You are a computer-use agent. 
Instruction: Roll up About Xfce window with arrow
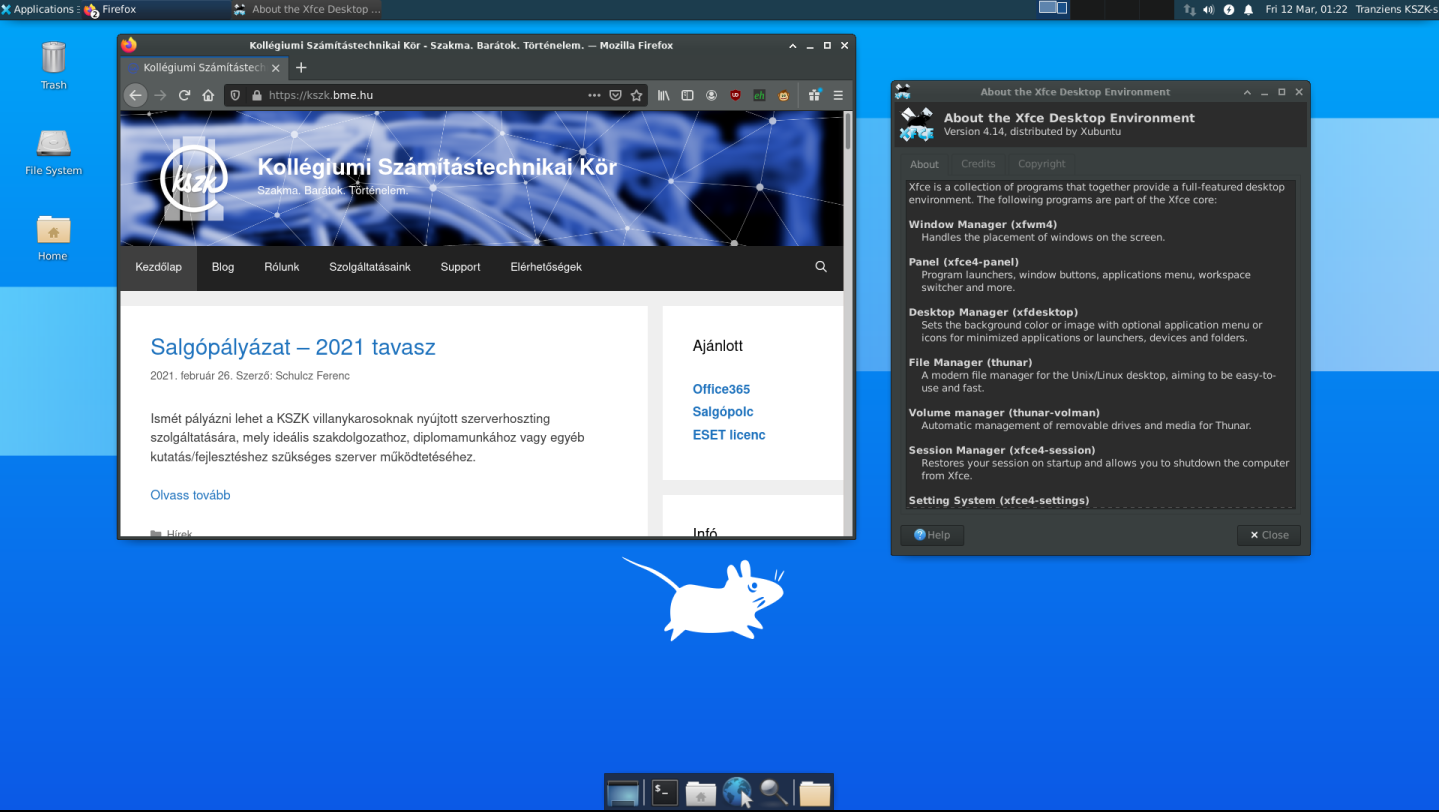pyautogui.click(x=1247, y=92)
